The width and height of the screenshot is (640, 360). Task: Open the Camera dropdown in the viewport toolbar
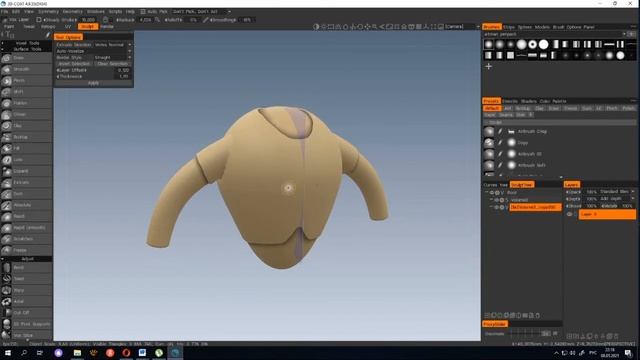point(462,27)
